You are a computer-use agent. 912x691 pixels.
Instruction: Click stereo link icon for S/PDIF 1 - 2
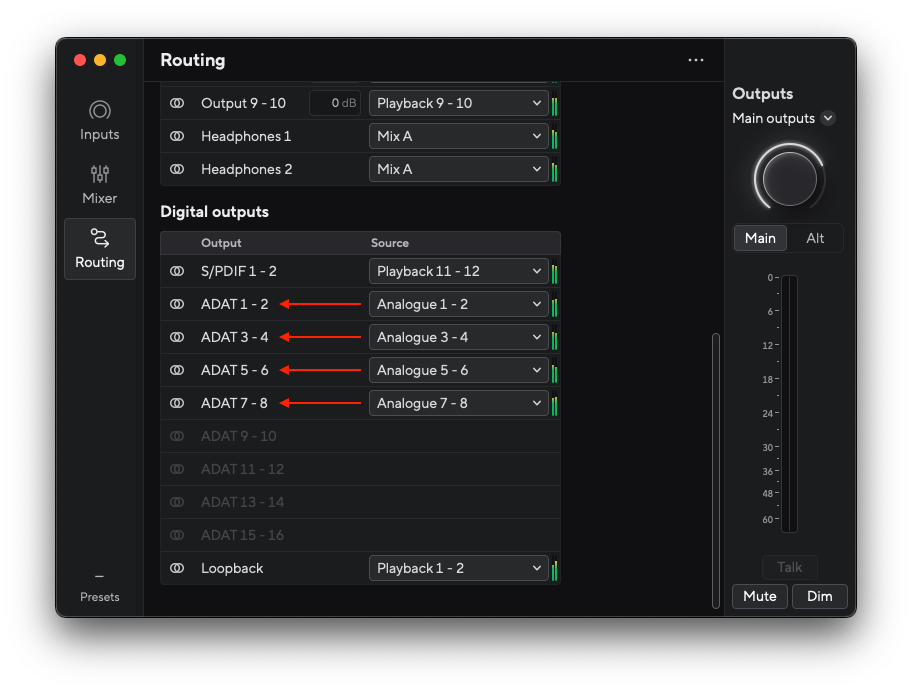(177, 271)
